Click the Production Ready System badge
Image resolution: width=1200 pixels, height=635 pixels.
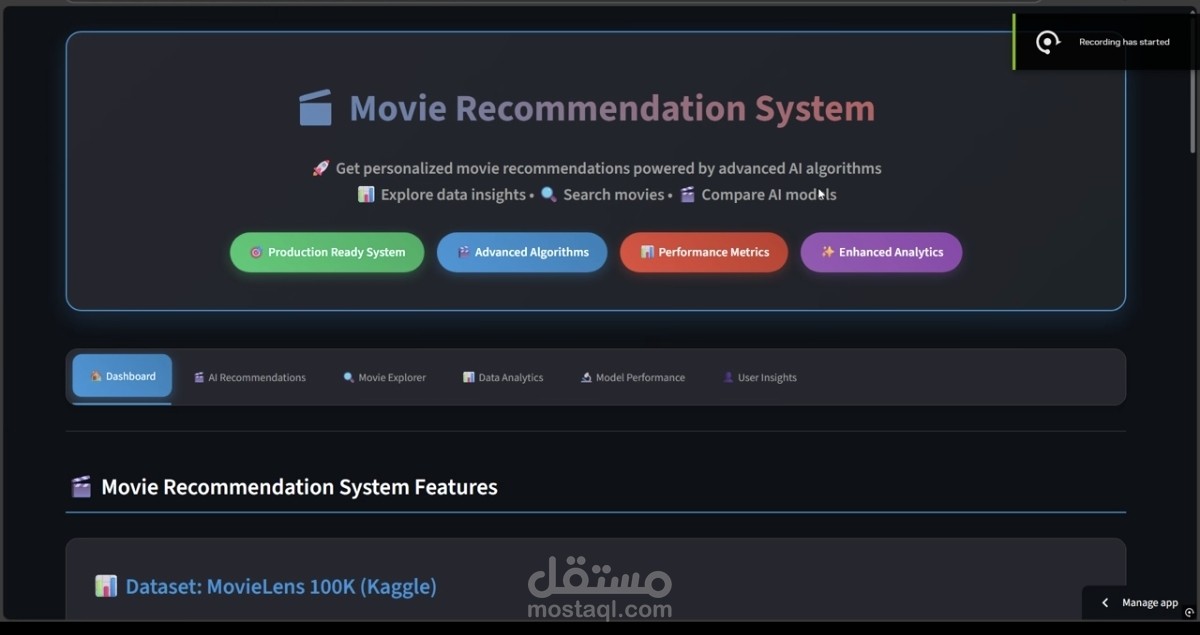[326, 252]
